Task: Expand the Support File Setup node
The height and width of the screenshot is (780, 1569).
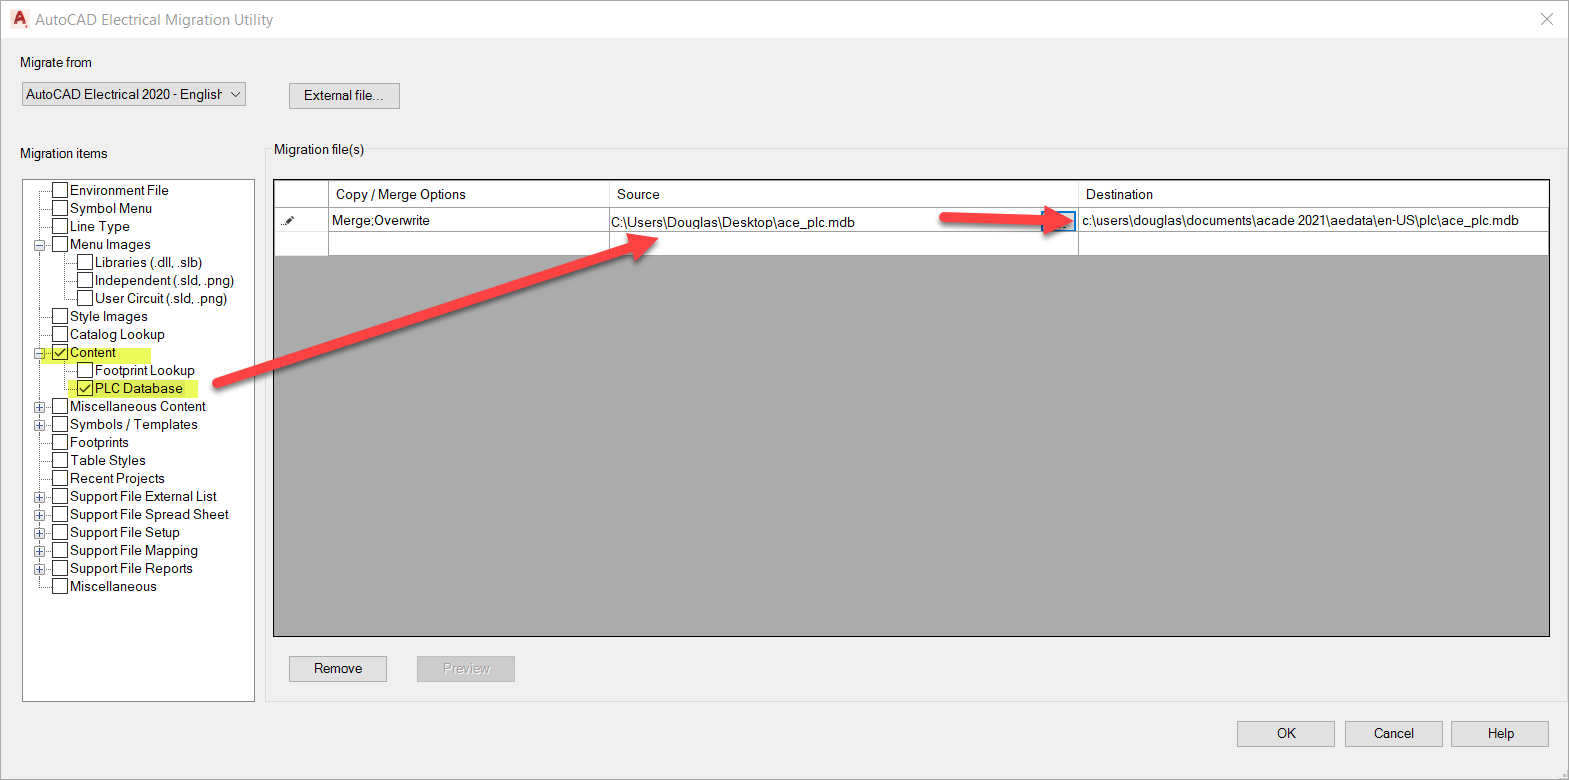Action: point(39,533)
